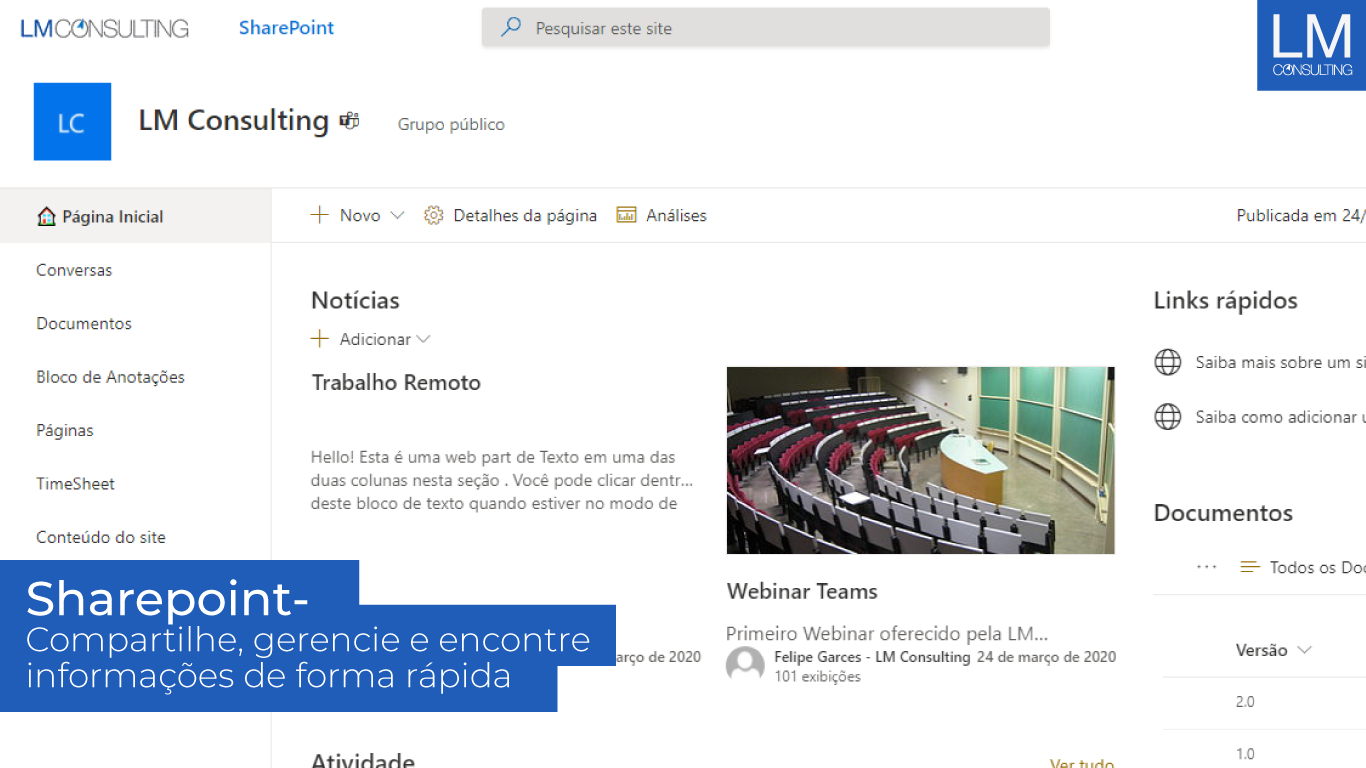
Task: Click the Trabalho Remoto description text
Action: [502, 480]
